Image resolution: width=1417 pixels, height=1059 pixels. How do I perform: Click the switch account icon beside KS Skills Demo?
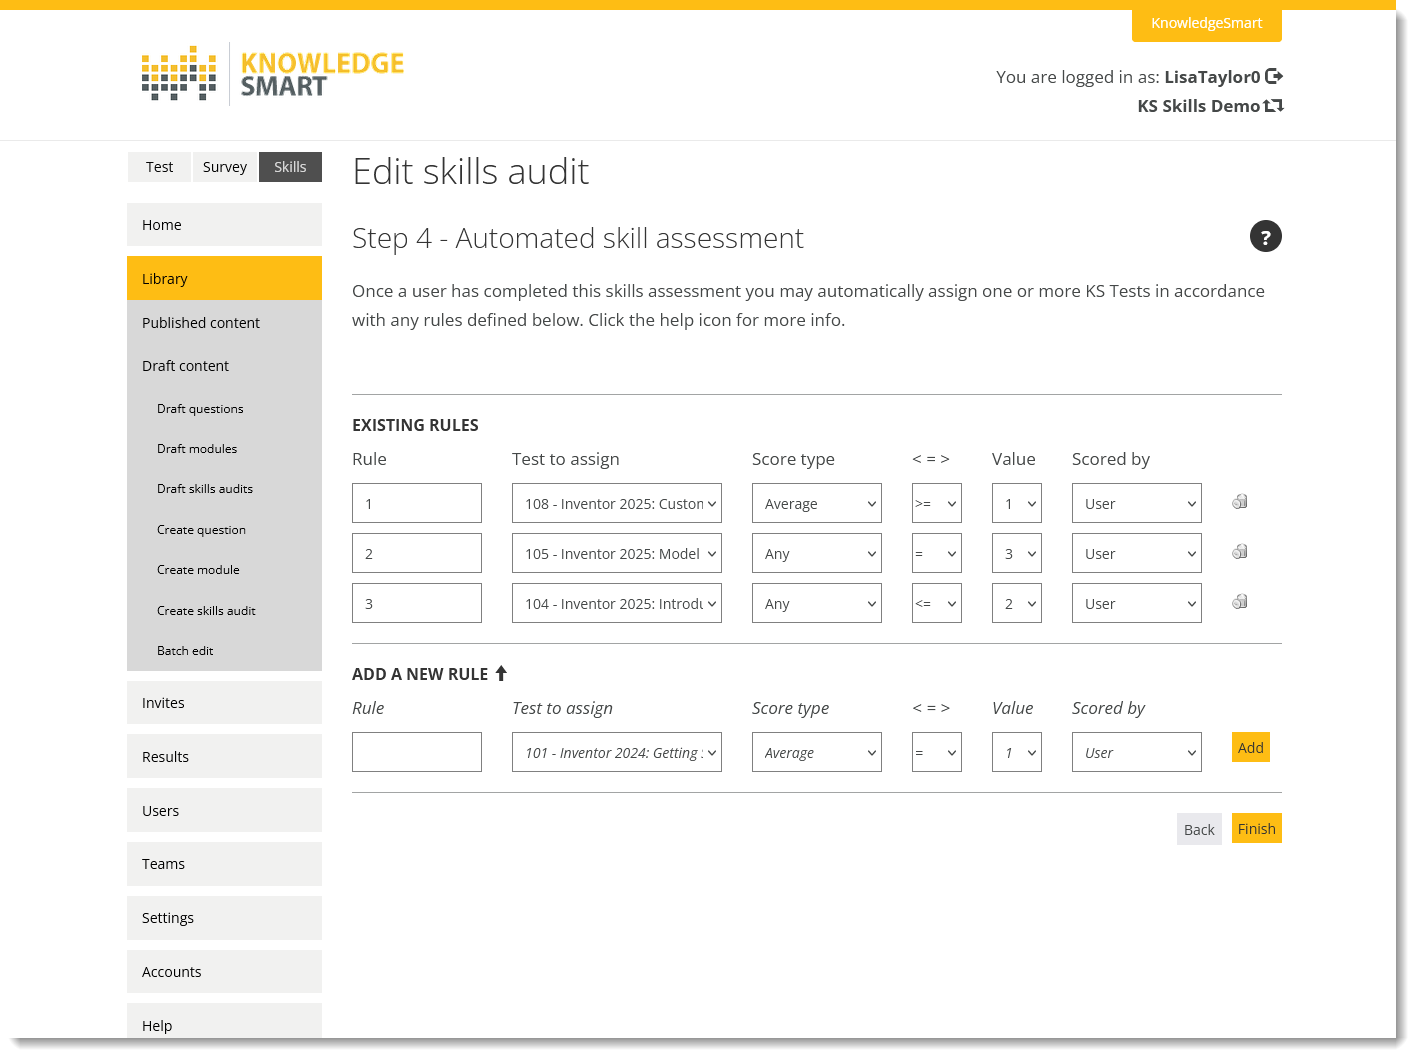1273,105
